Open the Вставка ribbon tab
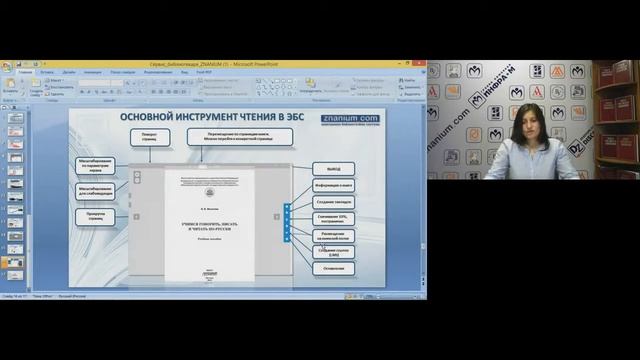This screenshot has height=360, width=640. (47, 72)
